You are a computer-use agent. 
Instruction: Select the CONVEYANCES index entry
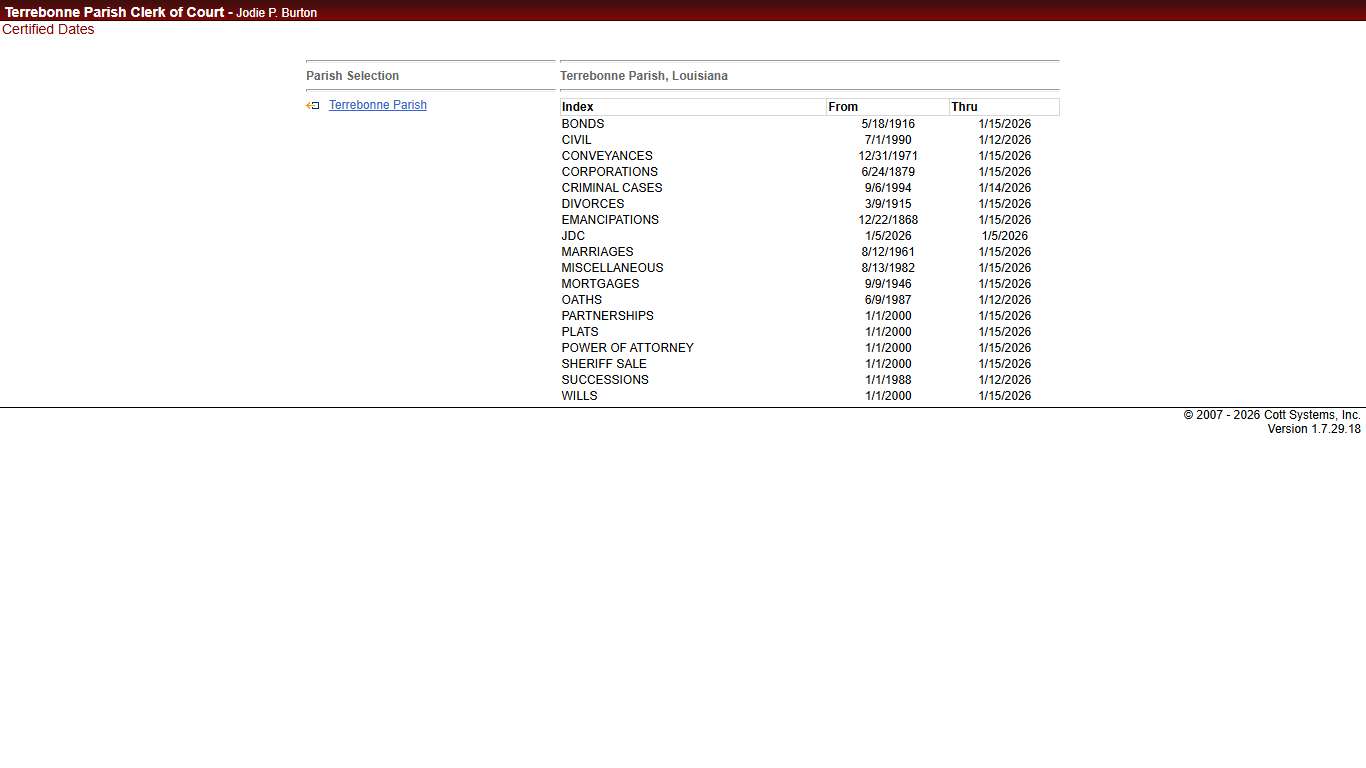pos(607,156)
